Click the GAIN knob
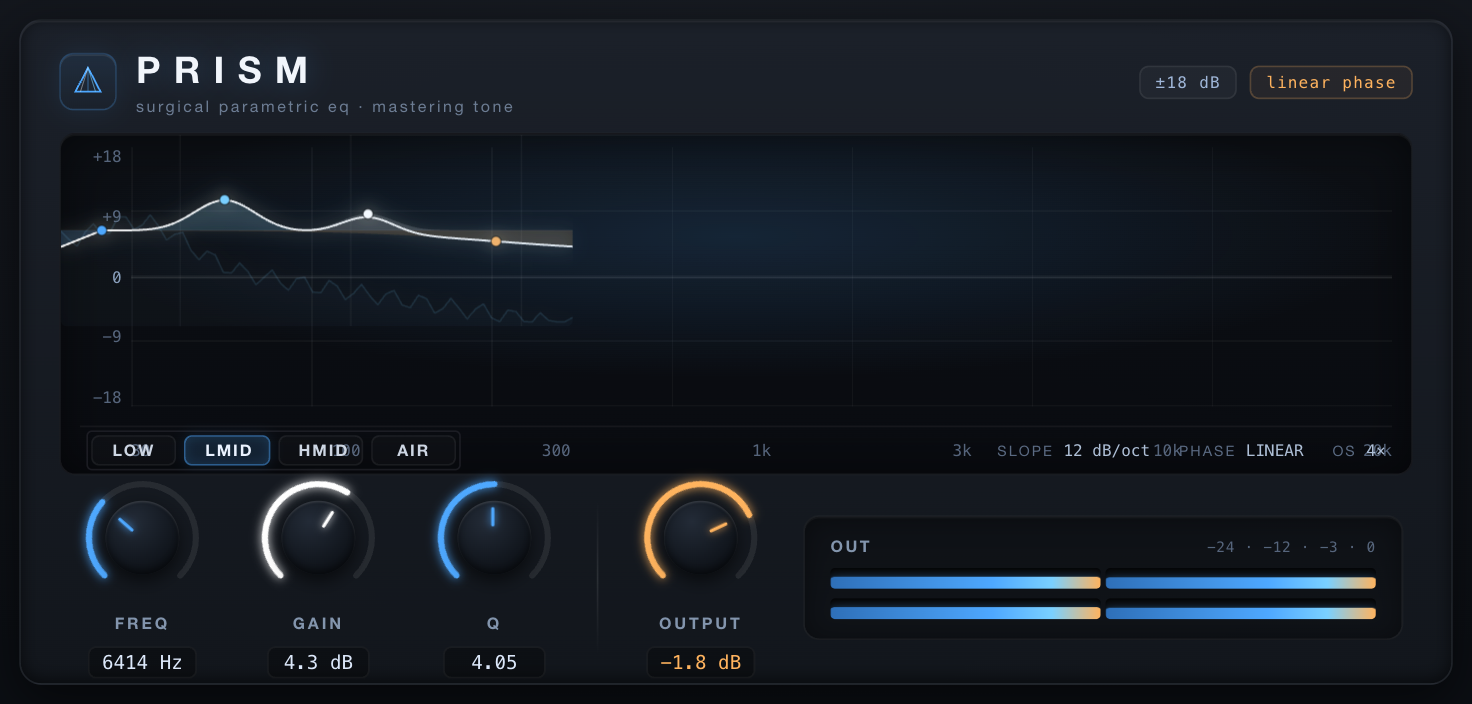The height and width of the screenshot is (704, 1472). [x=318, y=536]
